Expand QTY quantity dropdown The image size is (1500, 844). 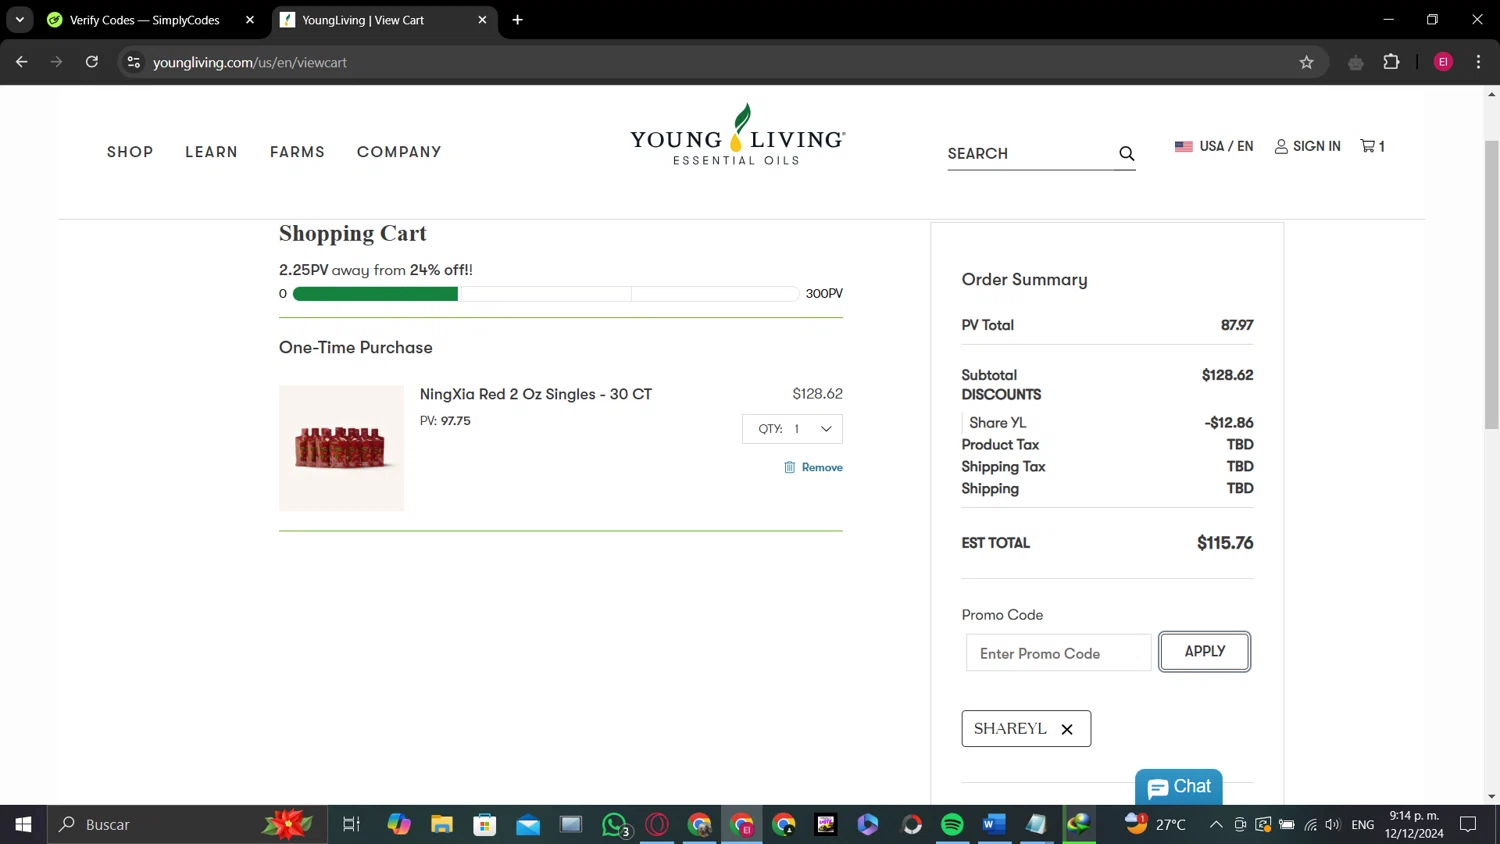(792, 429)
